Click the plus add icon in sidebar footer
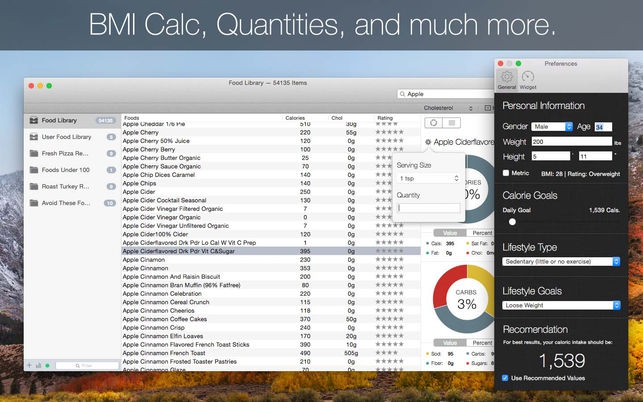Image resolution: width=643 pixels, height=402 pixels. coord(30,365)
